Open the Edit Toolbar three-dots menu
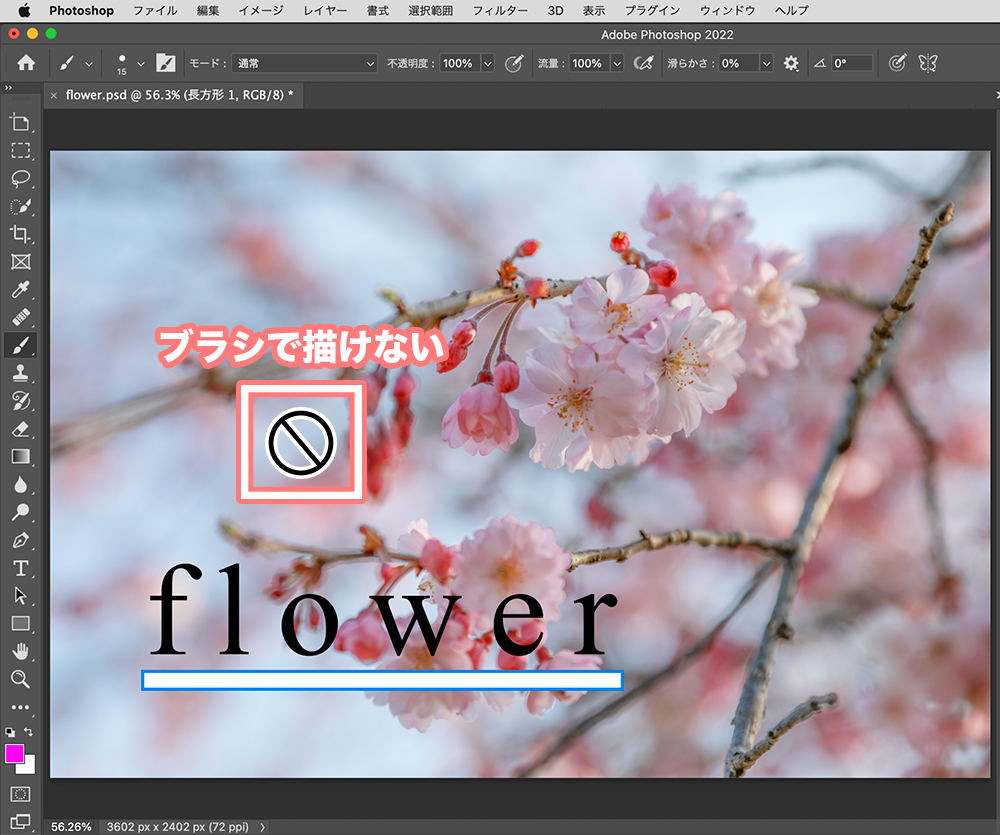 click(20, 707)
